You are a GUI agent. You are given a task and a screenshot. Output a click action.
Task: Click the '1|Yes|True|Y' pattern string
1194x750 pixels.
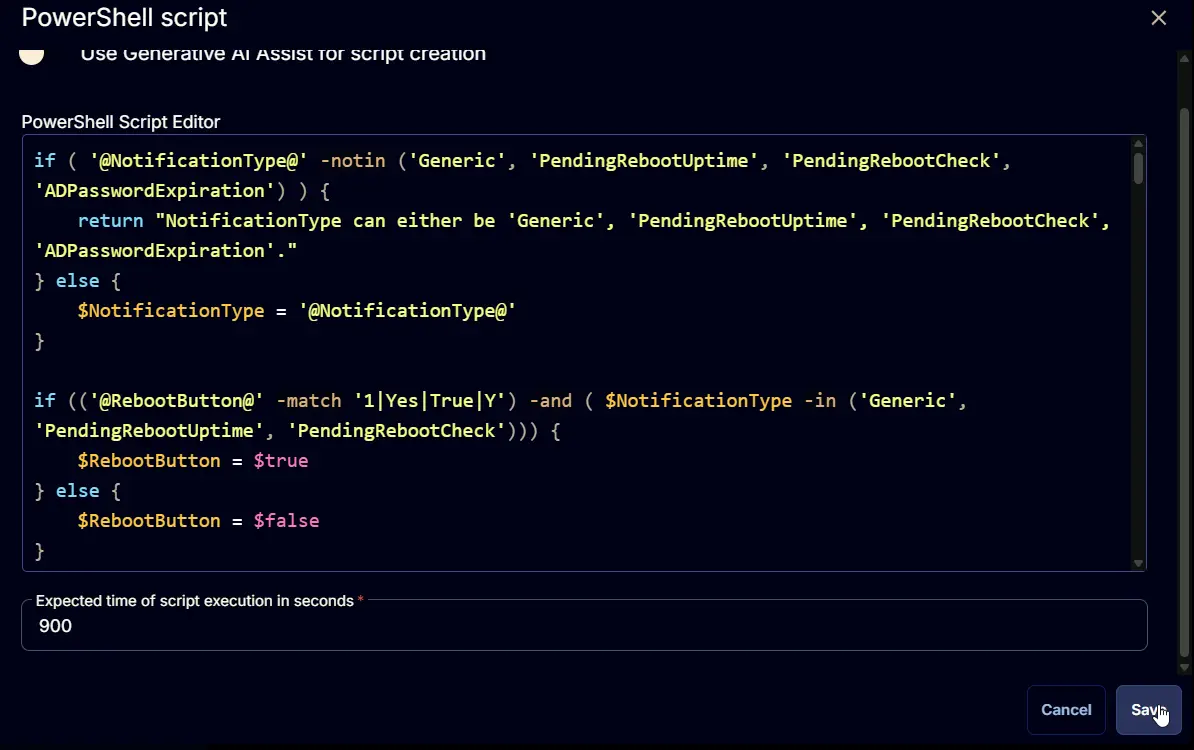point(429,401)
